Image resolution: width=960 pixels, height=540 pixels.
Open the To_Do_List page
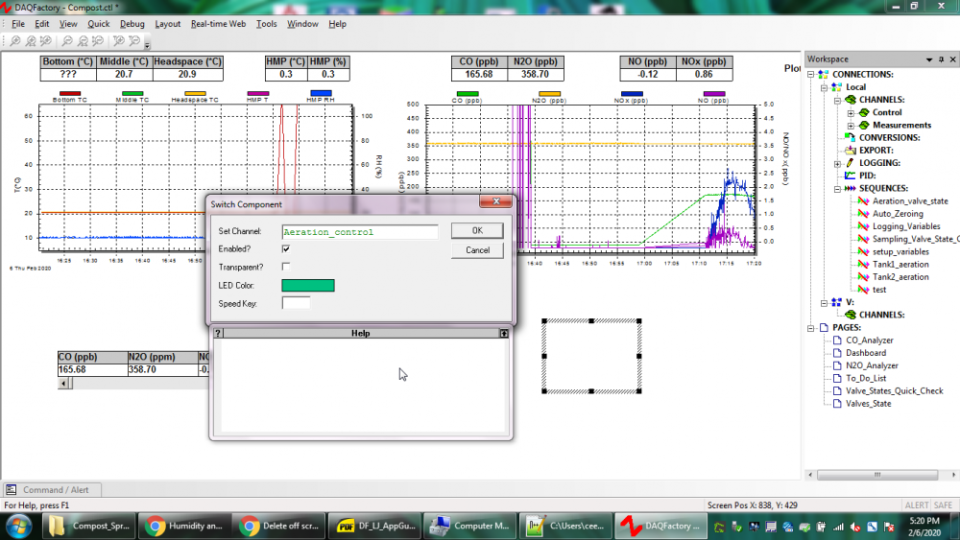[x=866, y=378]
